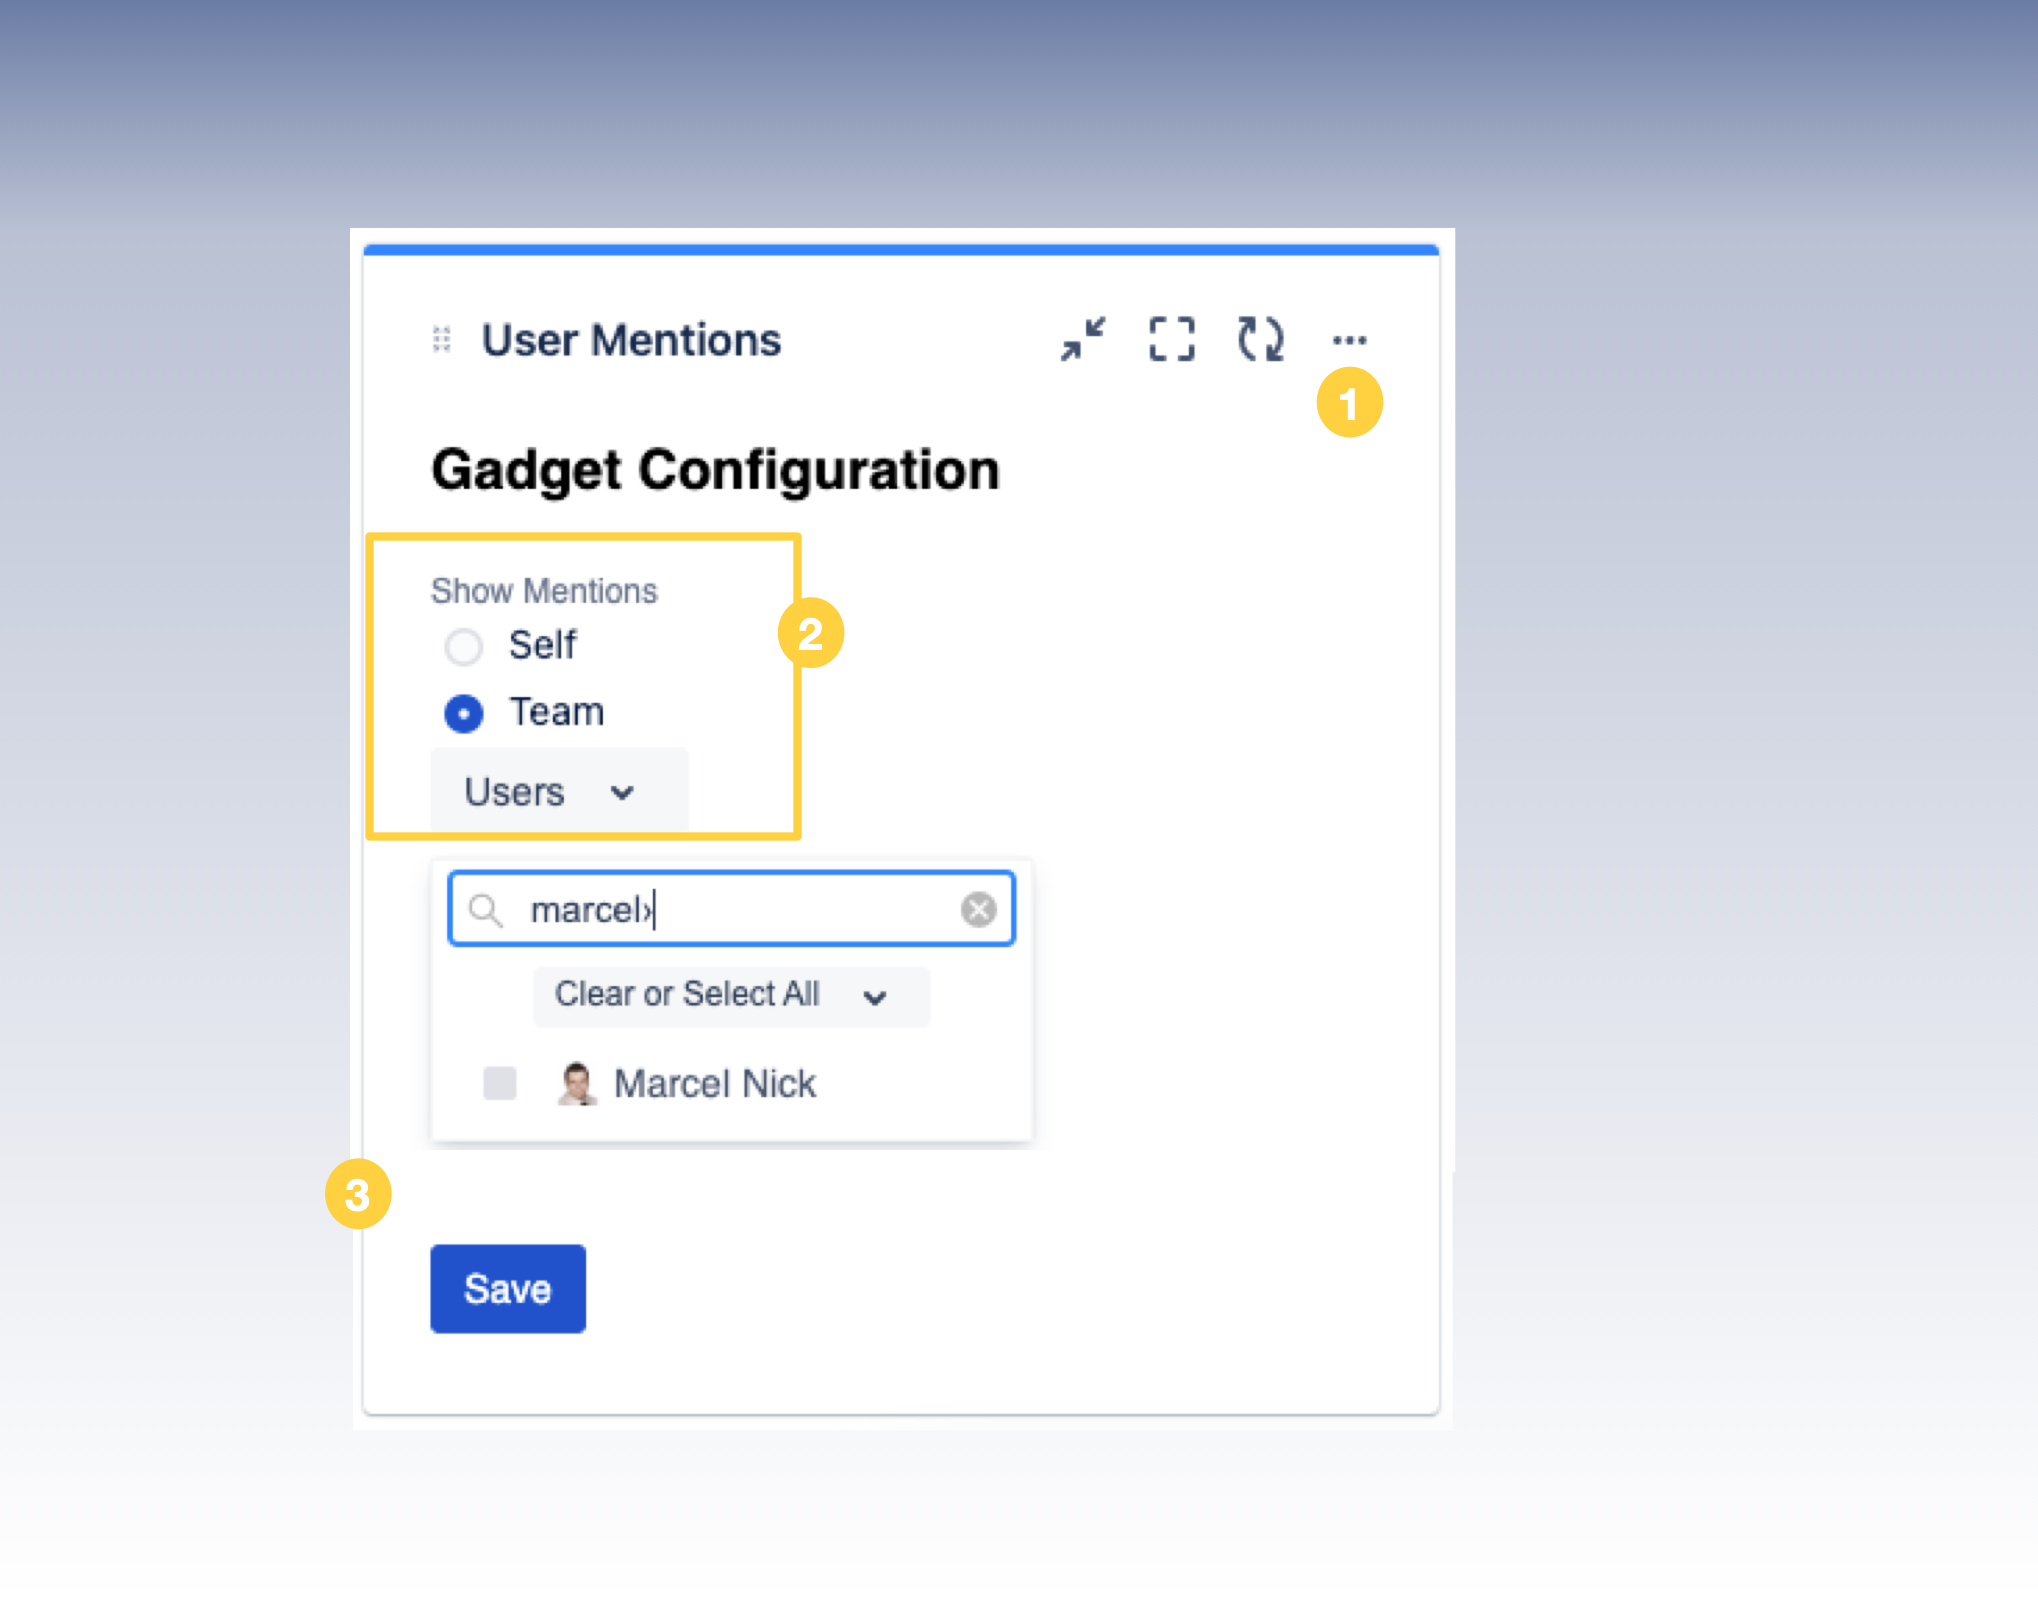This screenshot has width=2038, height=1599.
Task: Click the Team option label
Action: pos(557,712)
